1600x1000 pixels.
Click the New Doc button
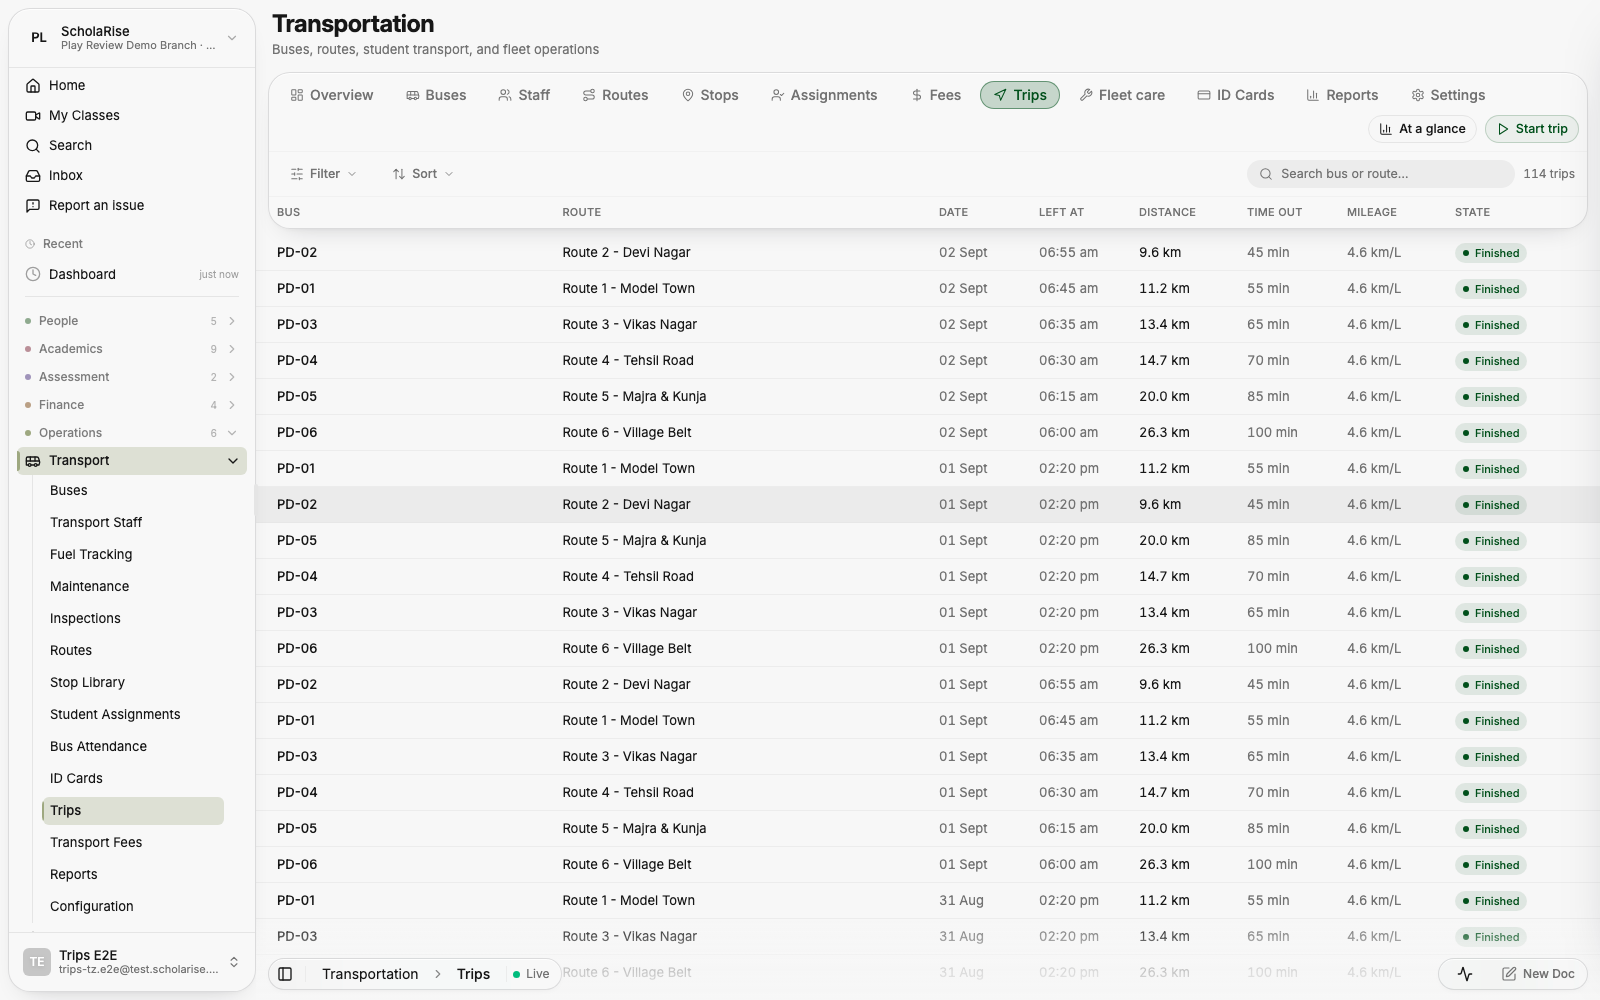pyautogui.click(x=1538, y=974)
